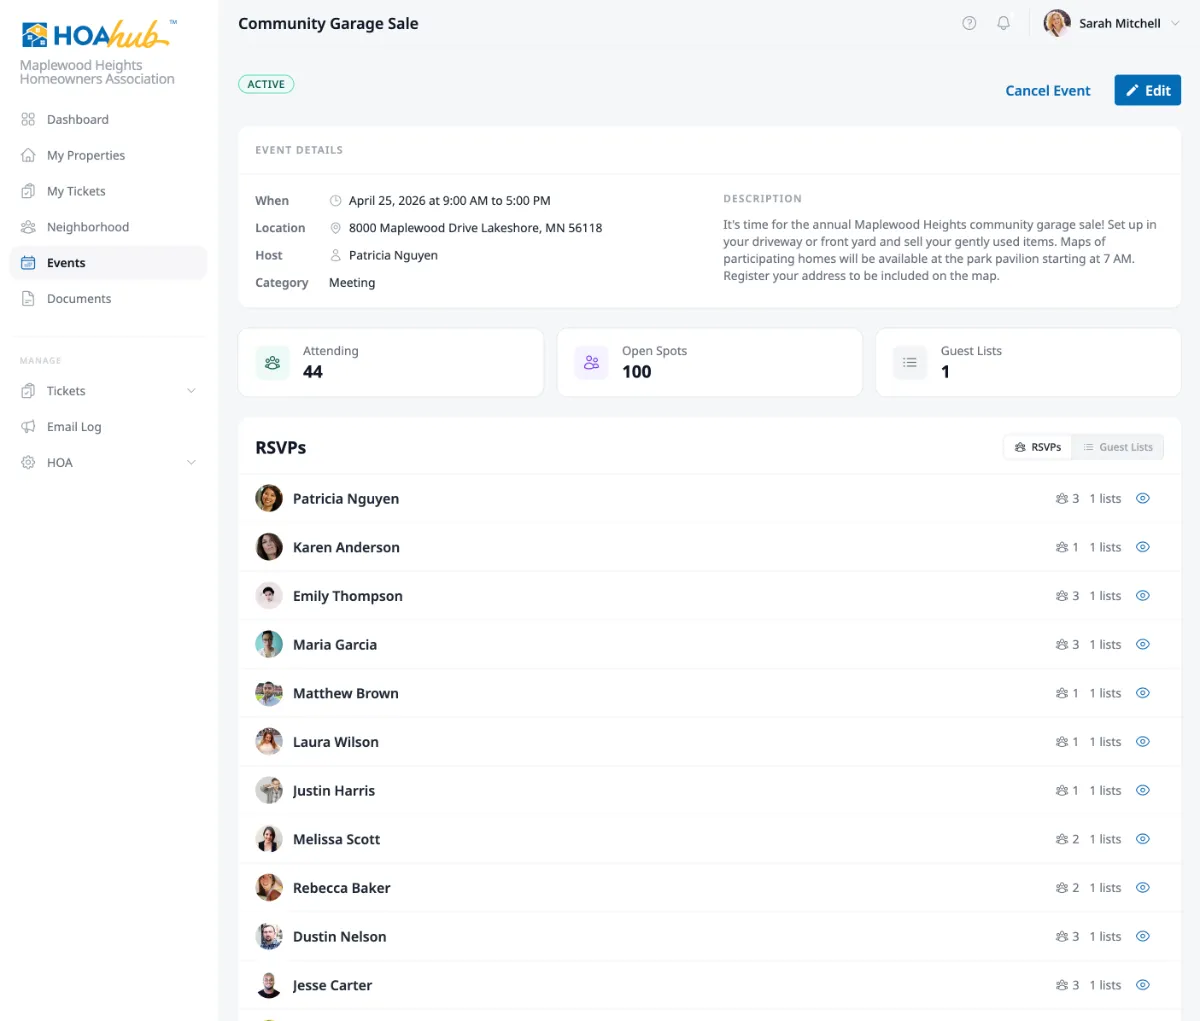
Task: Select the Dashboard icon in the sidebar
Action: pyautogui.click(x=27, y=119)
